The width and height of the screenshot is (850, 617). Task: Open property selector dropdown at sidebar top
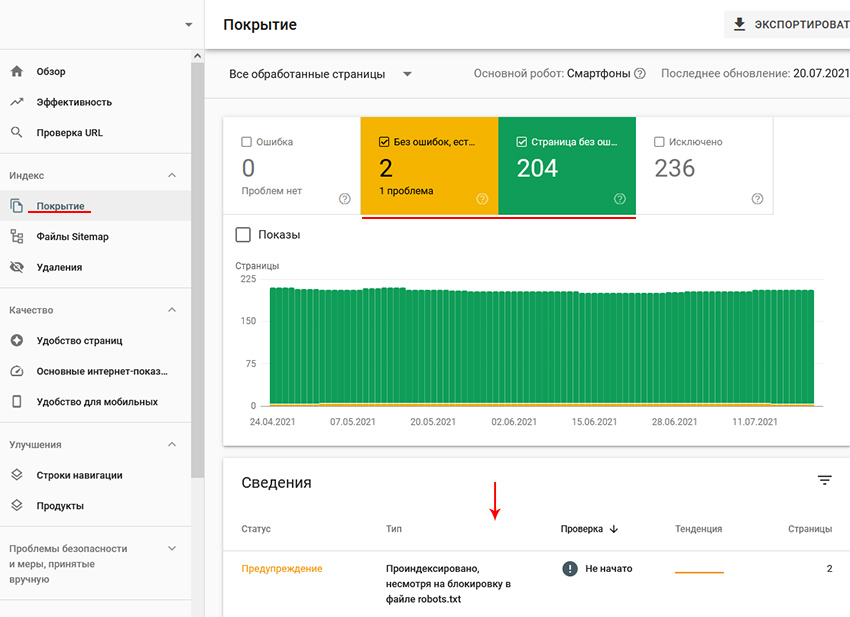pyautogui.click(x=188, y=25)
